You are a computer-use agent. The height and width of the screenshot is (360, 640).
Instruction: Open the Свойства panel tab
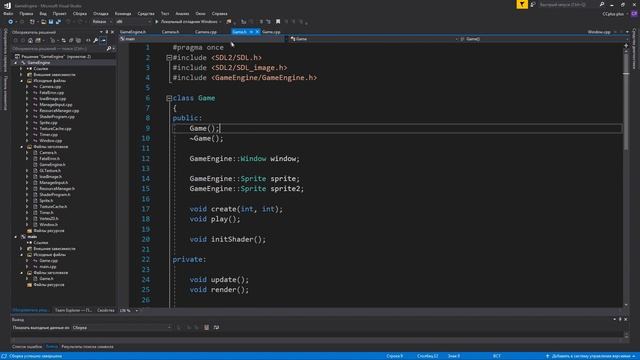106,311
